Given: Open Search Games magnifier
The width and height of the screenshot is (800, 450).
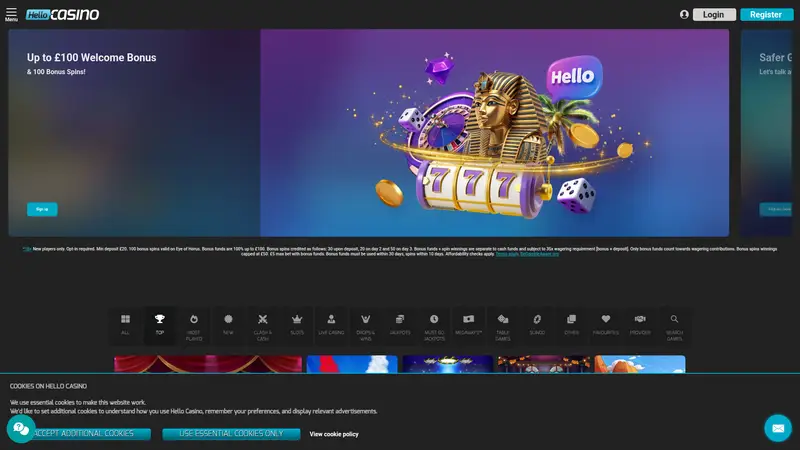Looking at the screenshot, I should coord(674,325).
